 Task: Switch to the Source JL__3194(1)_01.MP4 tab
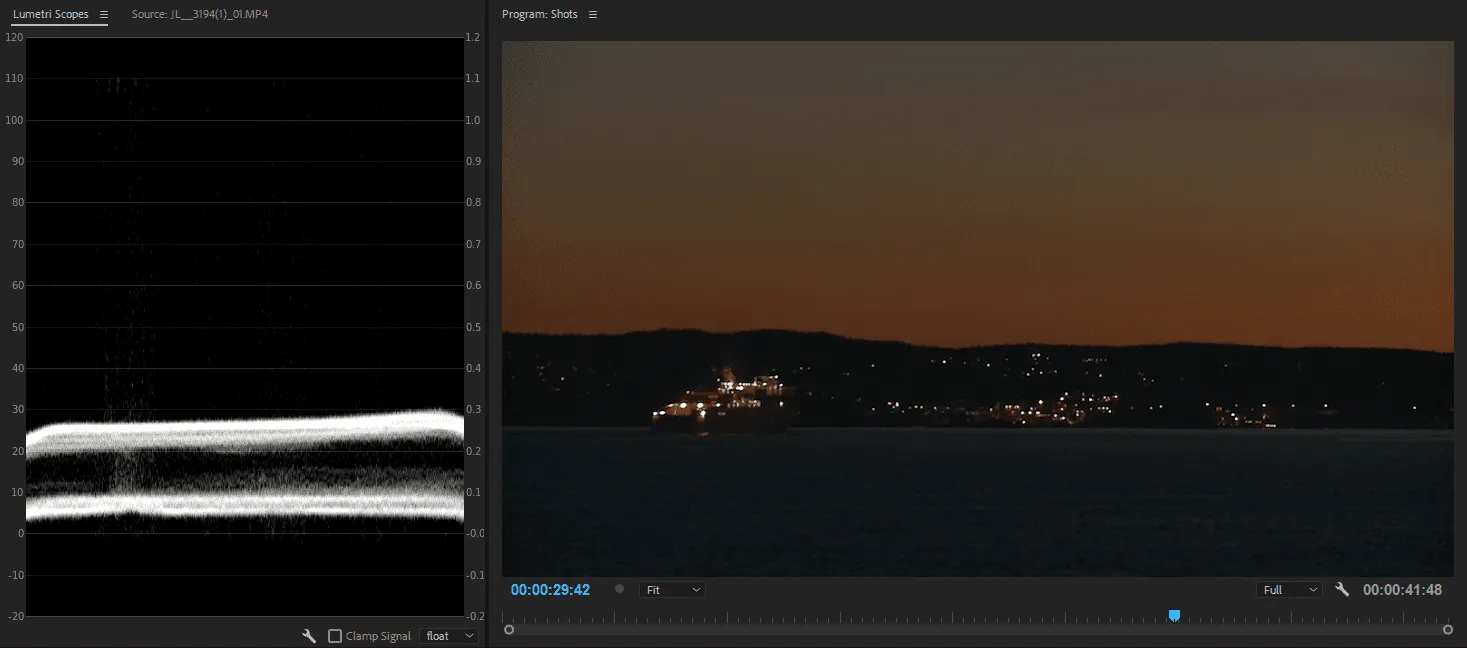[199, 15]
